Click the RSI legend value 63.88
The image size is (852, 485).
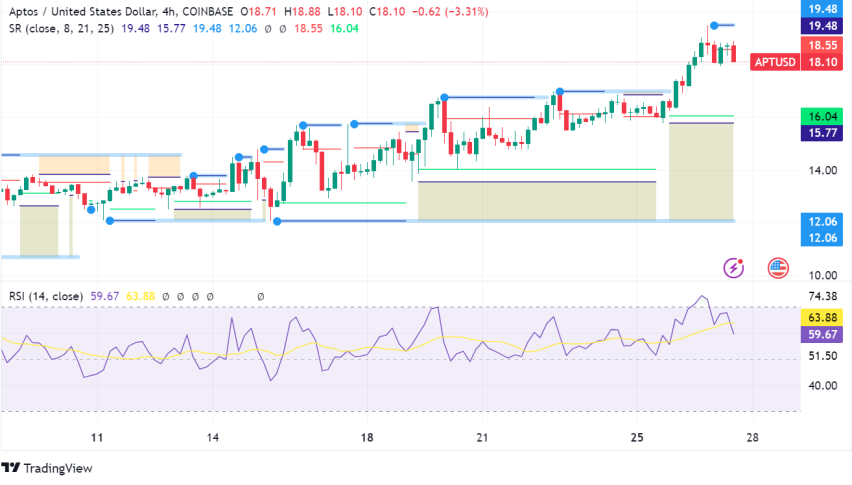(x=140, y=296)
